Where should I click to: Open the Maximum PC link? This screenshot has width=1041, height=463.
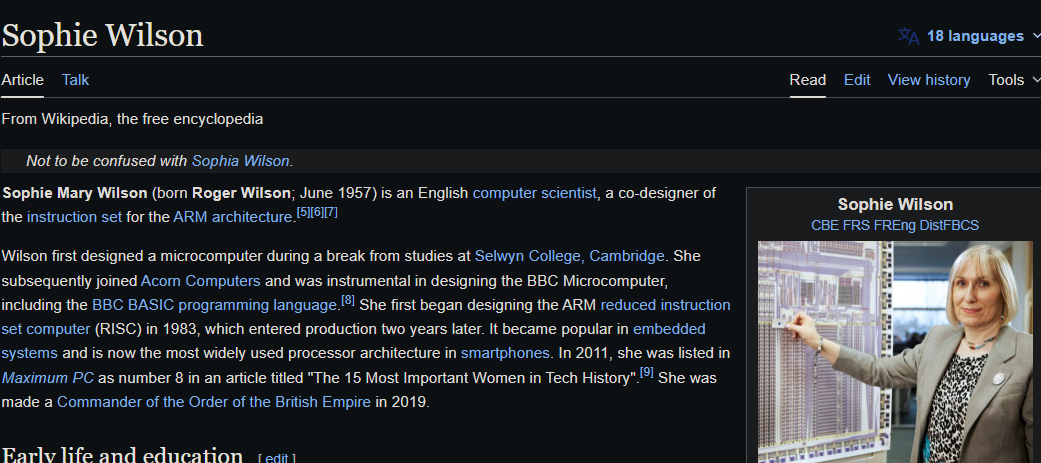coord(48,378)
